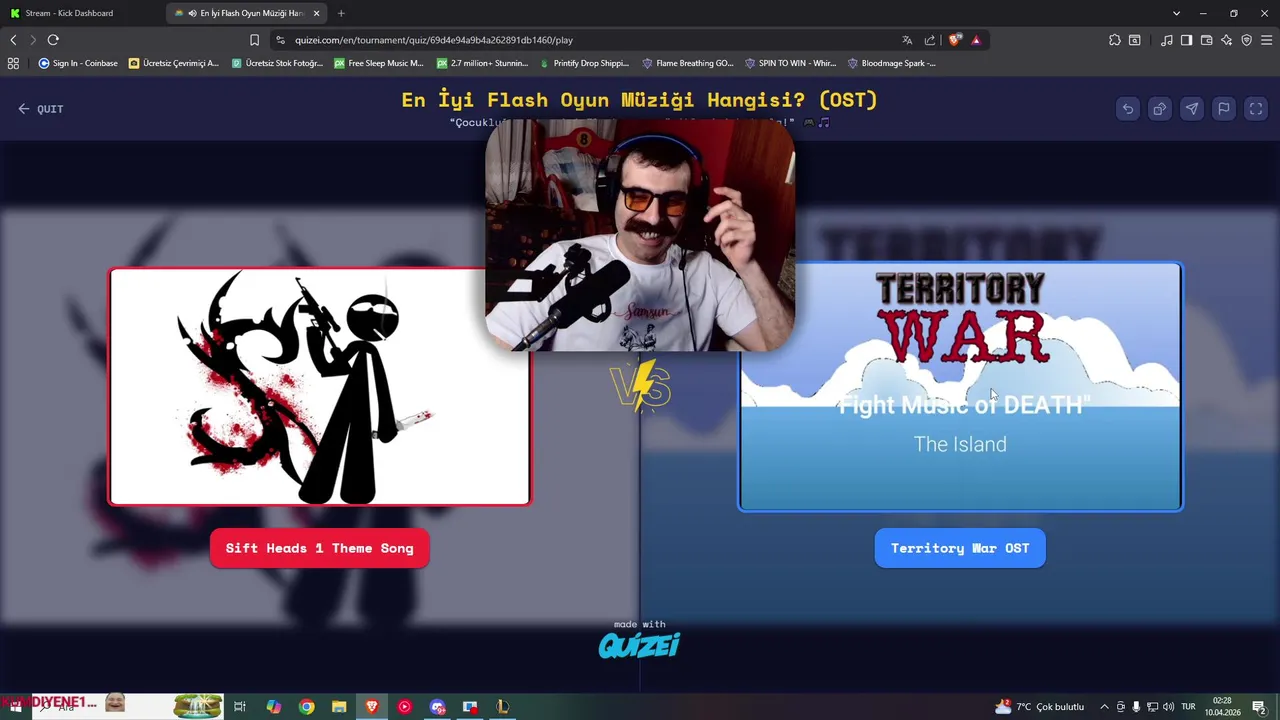Image resolution: width=1280 pixels, height=720 pixels.
Task: Open the clock showing 02:28
Action: point(1222,707)
